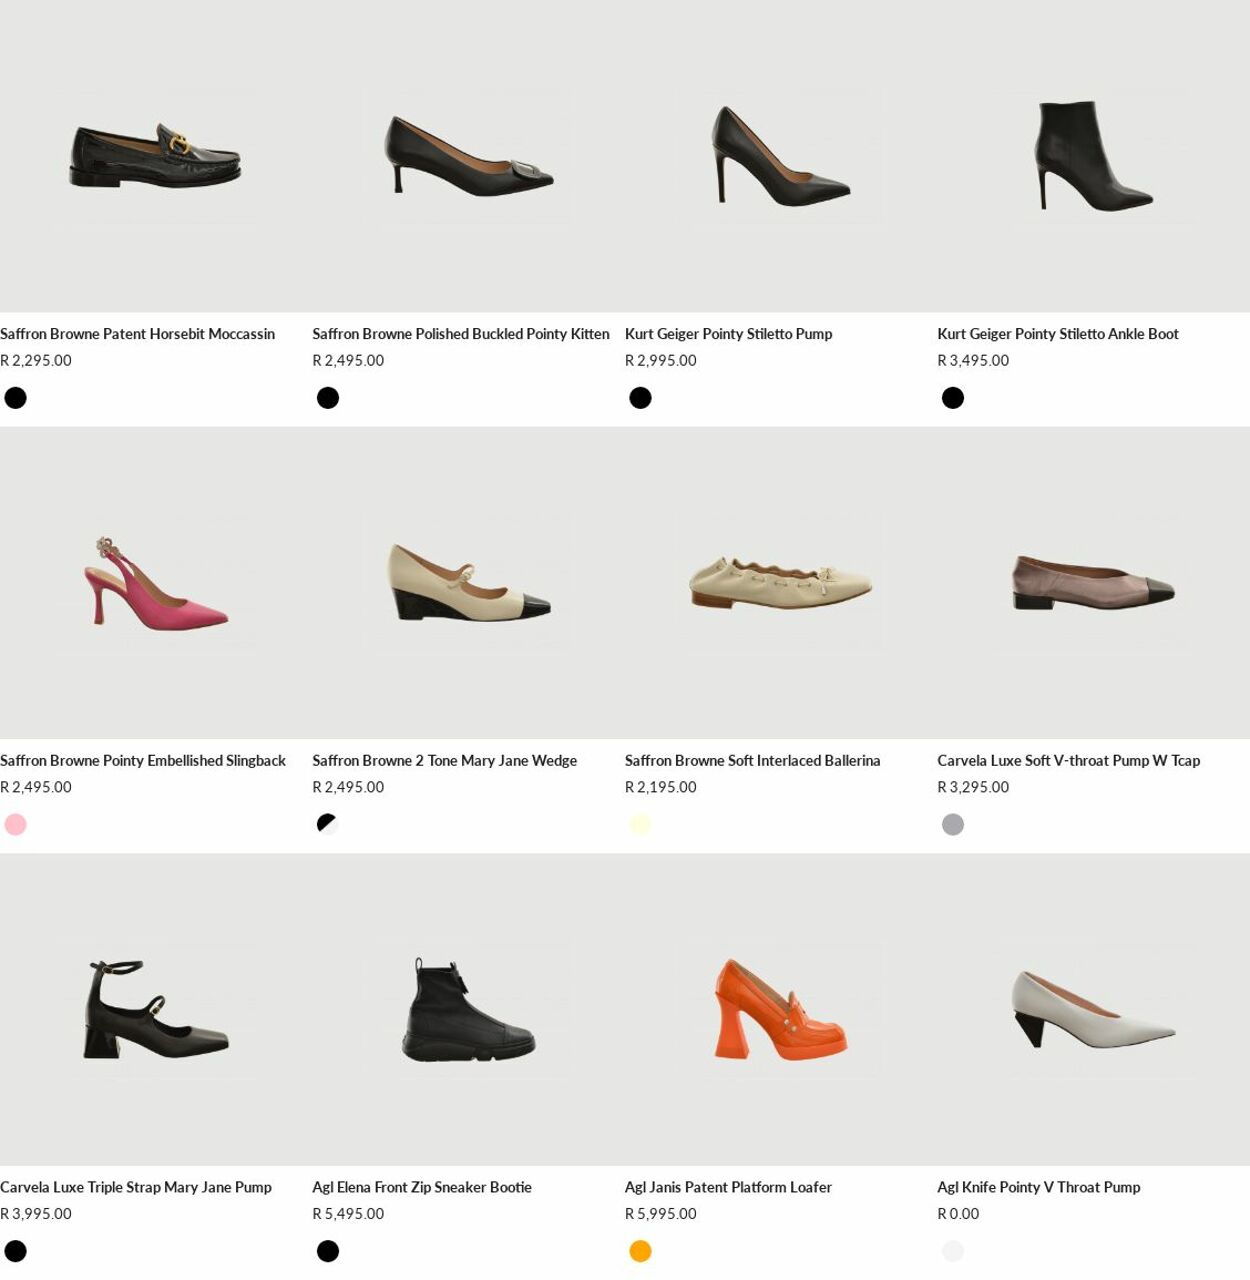This screenshot has height=1280, width=1250.
Task: Click the Carvela Luxe Soft V-throat Pump W Tcap title
Action: coord(1069,761)
